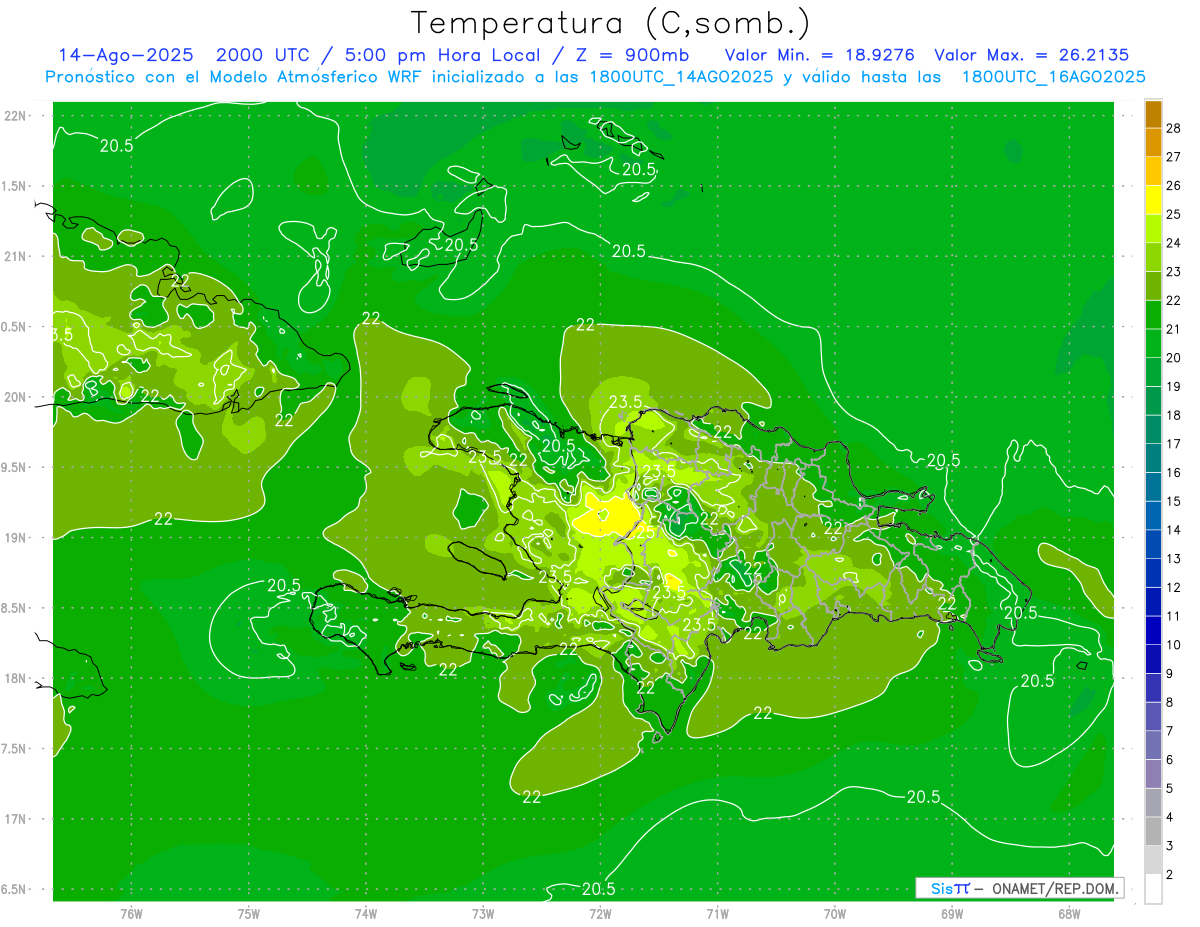Click the "69W" longitude axis label

tap(952, 913)
